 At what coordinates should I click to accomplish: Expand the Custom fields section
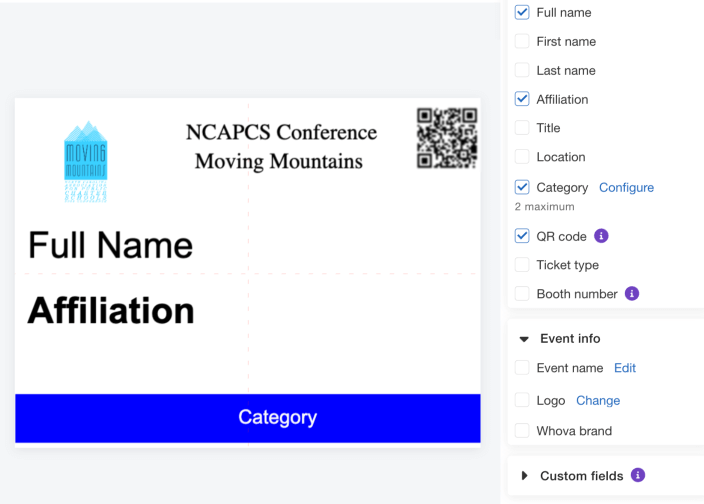coord(524,476)
